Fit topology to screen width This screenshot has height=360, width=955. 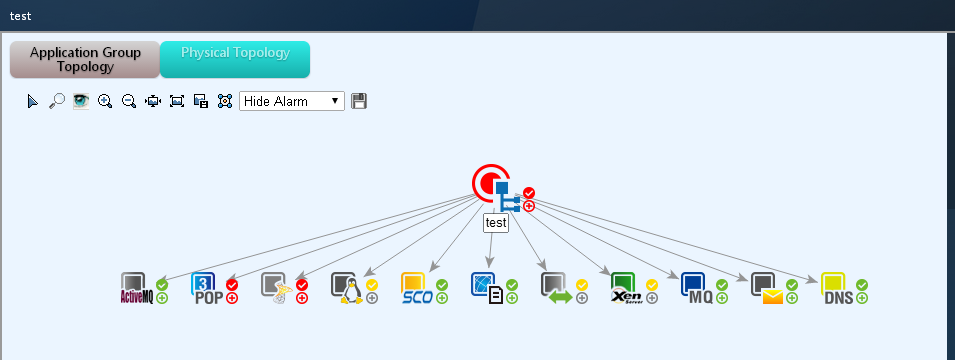[x=153, y=101]
